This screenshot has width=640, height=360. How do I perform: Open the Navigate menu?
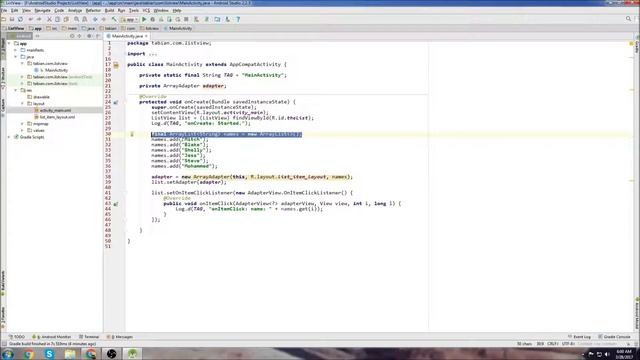pyautogui.click(x=42, y=10)
